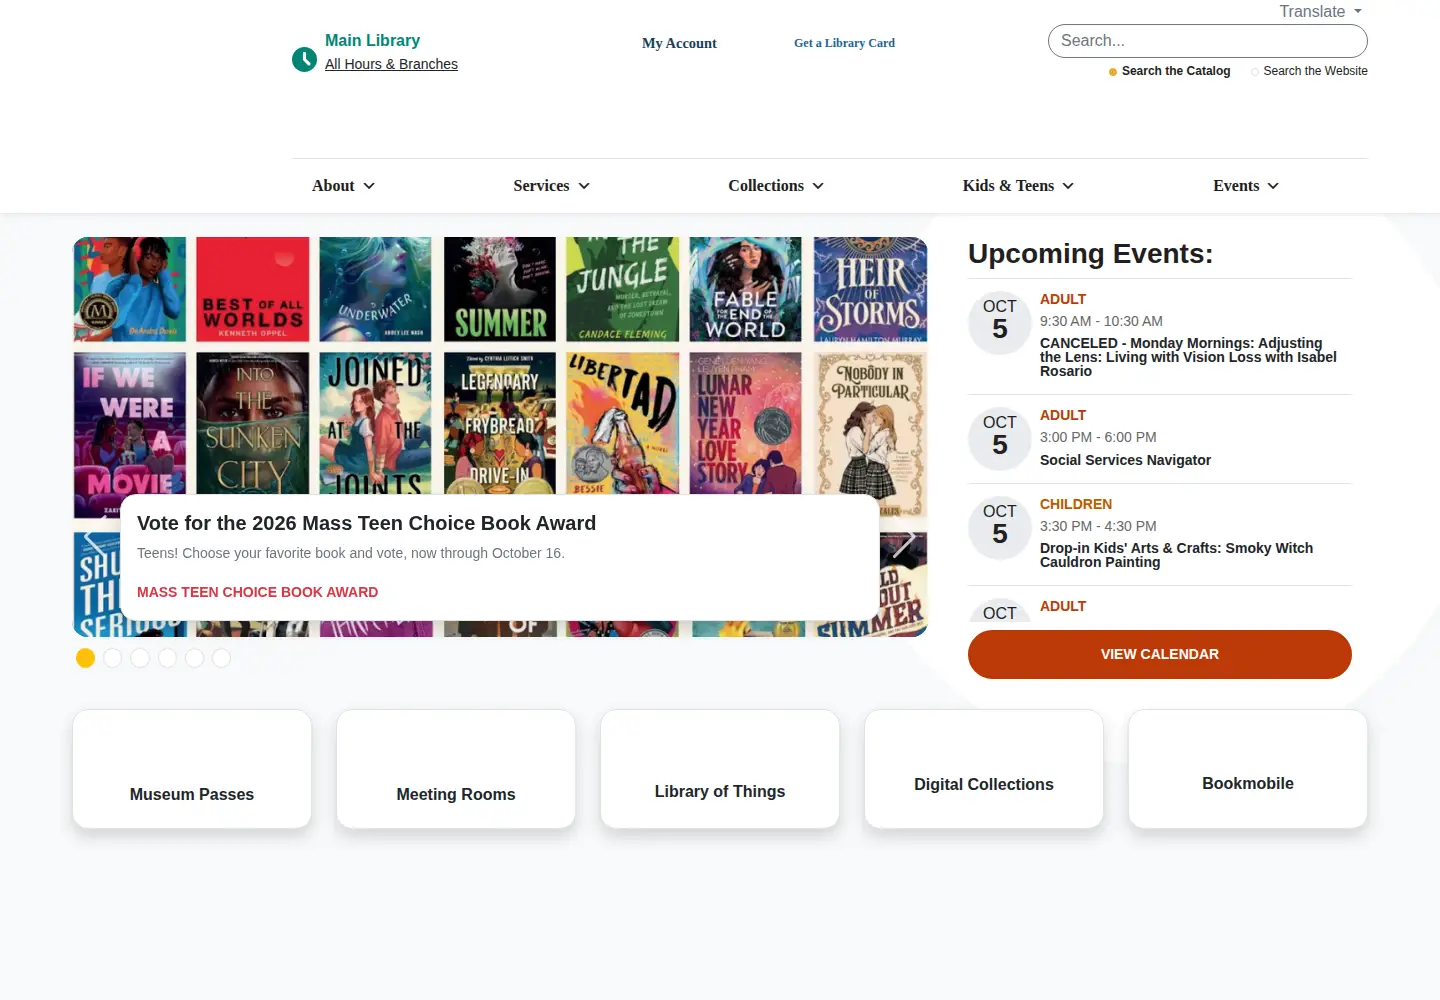
Task: Open My Account
Action: [679, 43]
